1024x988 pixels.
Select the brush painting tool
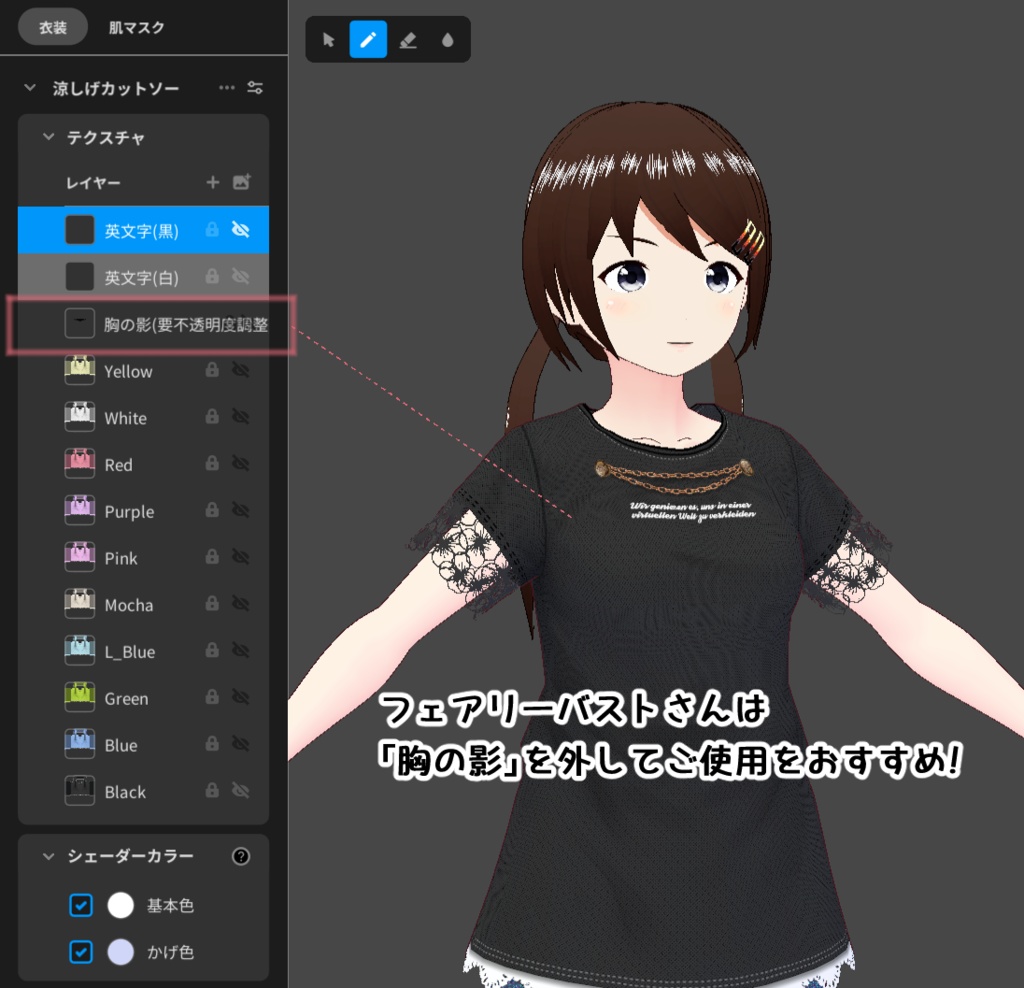coord(368,40)
